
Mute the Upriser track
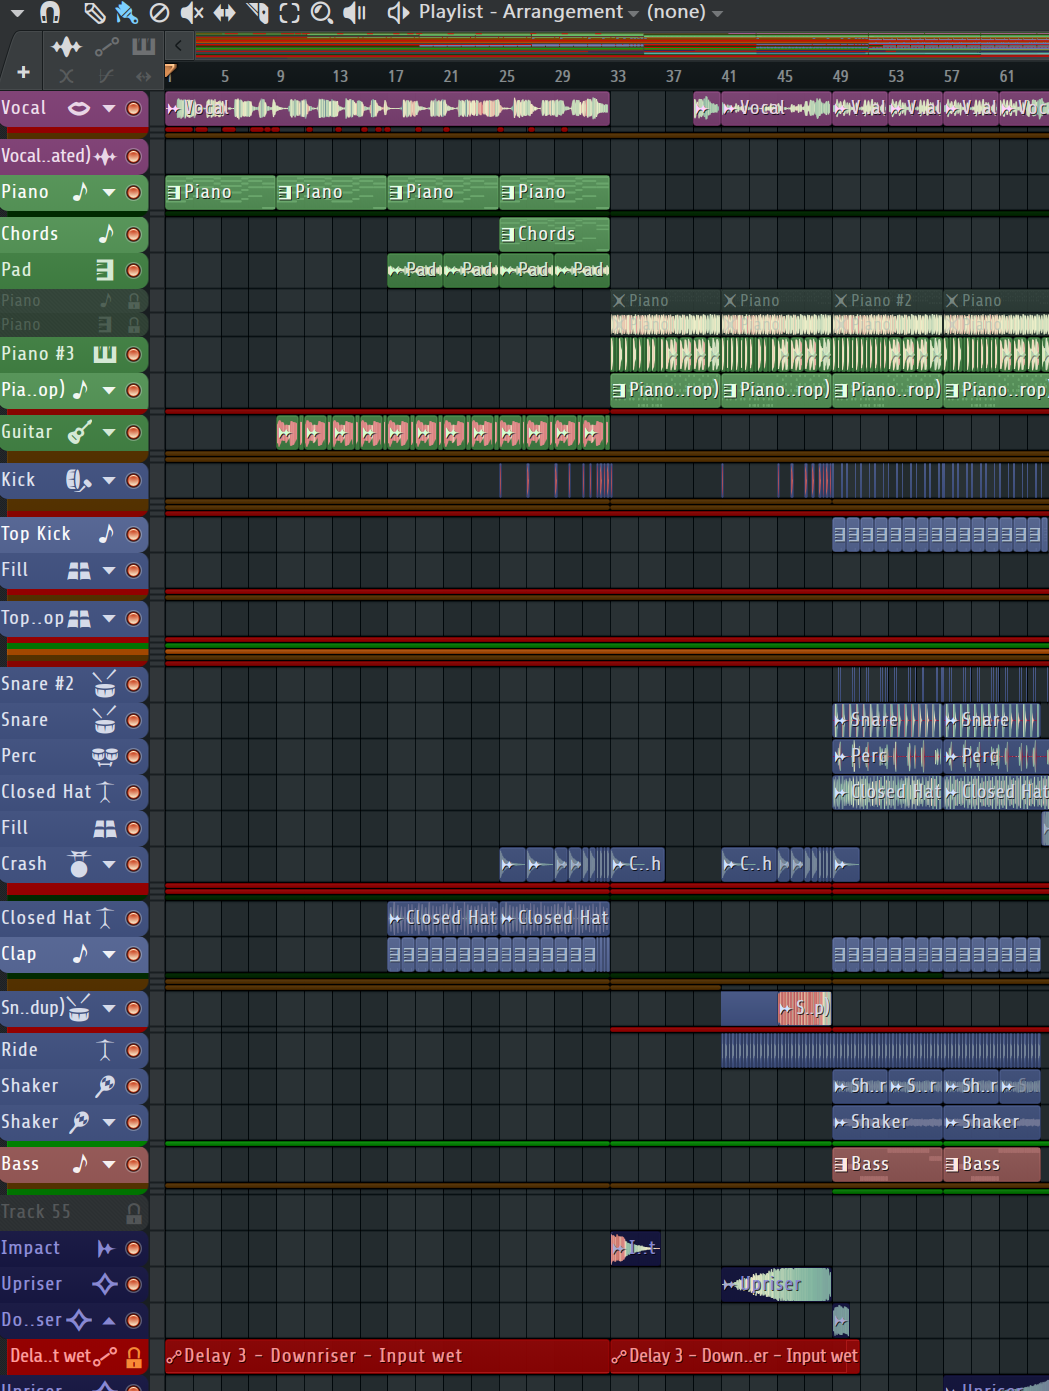click(133, 1284)
